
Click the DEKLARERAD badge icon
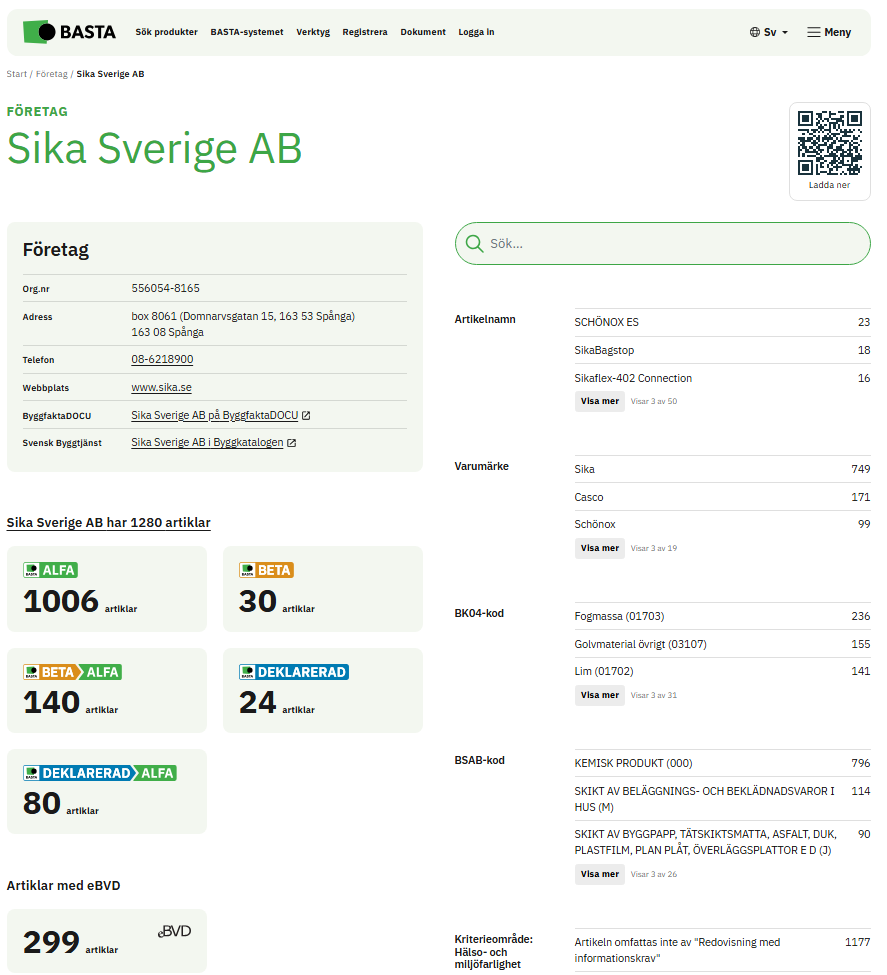click(x=294, y=672)
